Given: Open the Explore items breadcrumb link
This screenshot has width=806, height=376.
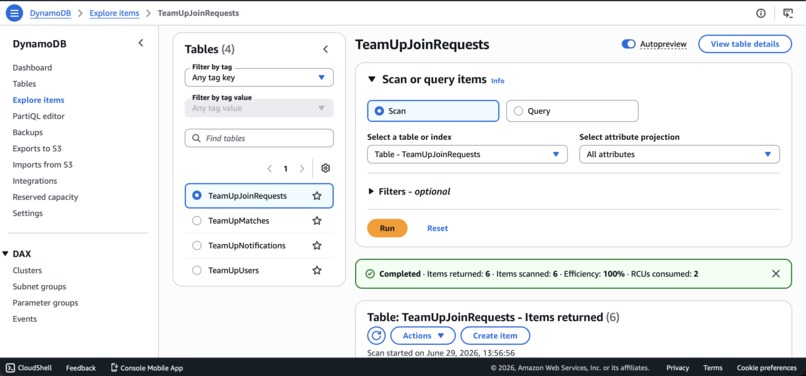Looking at the screenshot, I should pyautogui.click(x=114, y=13).
